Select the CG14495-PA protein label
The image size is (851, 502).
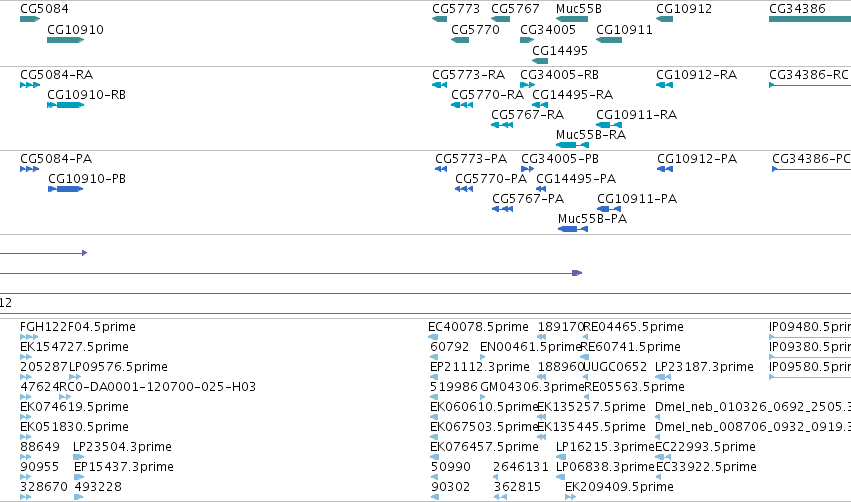(576, 179)
